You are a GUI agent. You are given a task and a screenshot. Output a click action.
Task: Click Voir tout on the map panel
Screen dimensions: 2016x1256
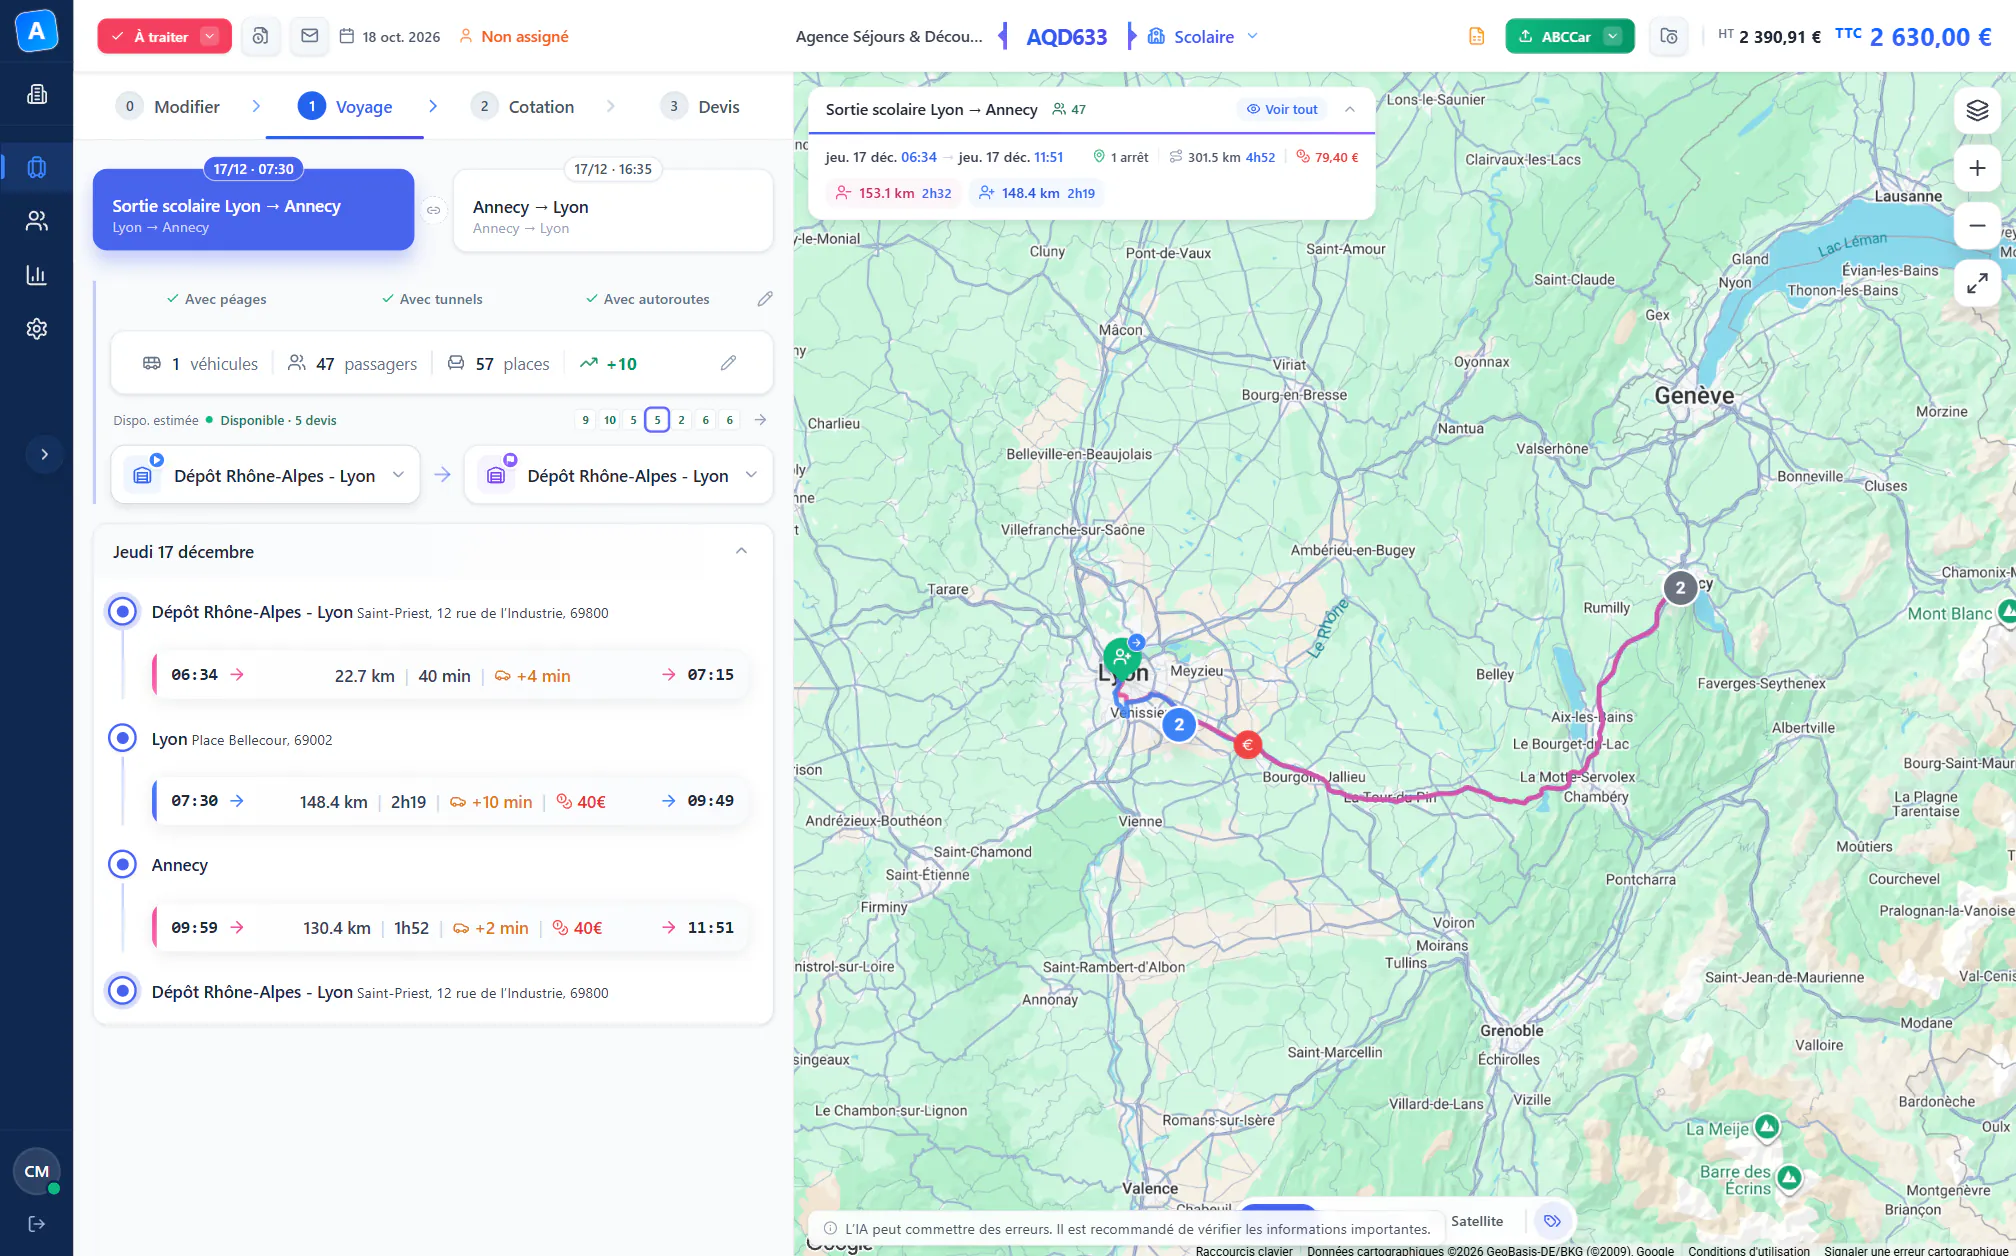pos(1282,109)
